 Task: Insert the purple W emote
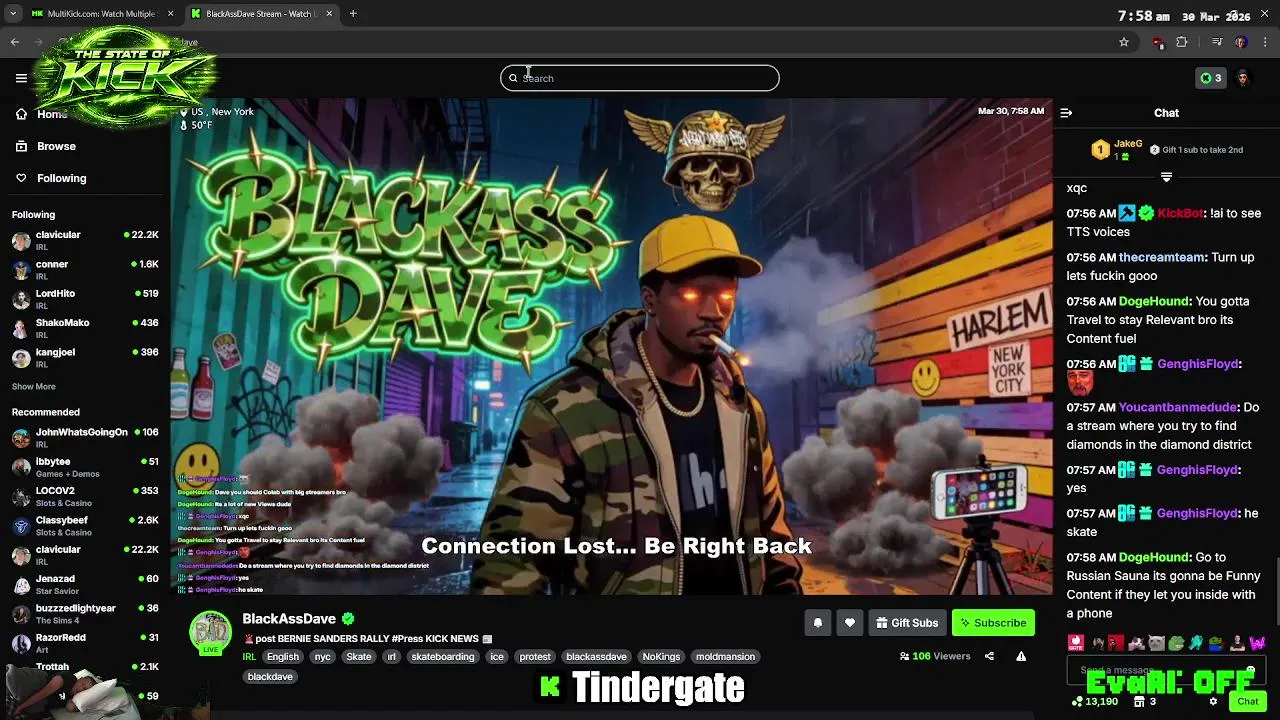click(x=1257, y=643)
